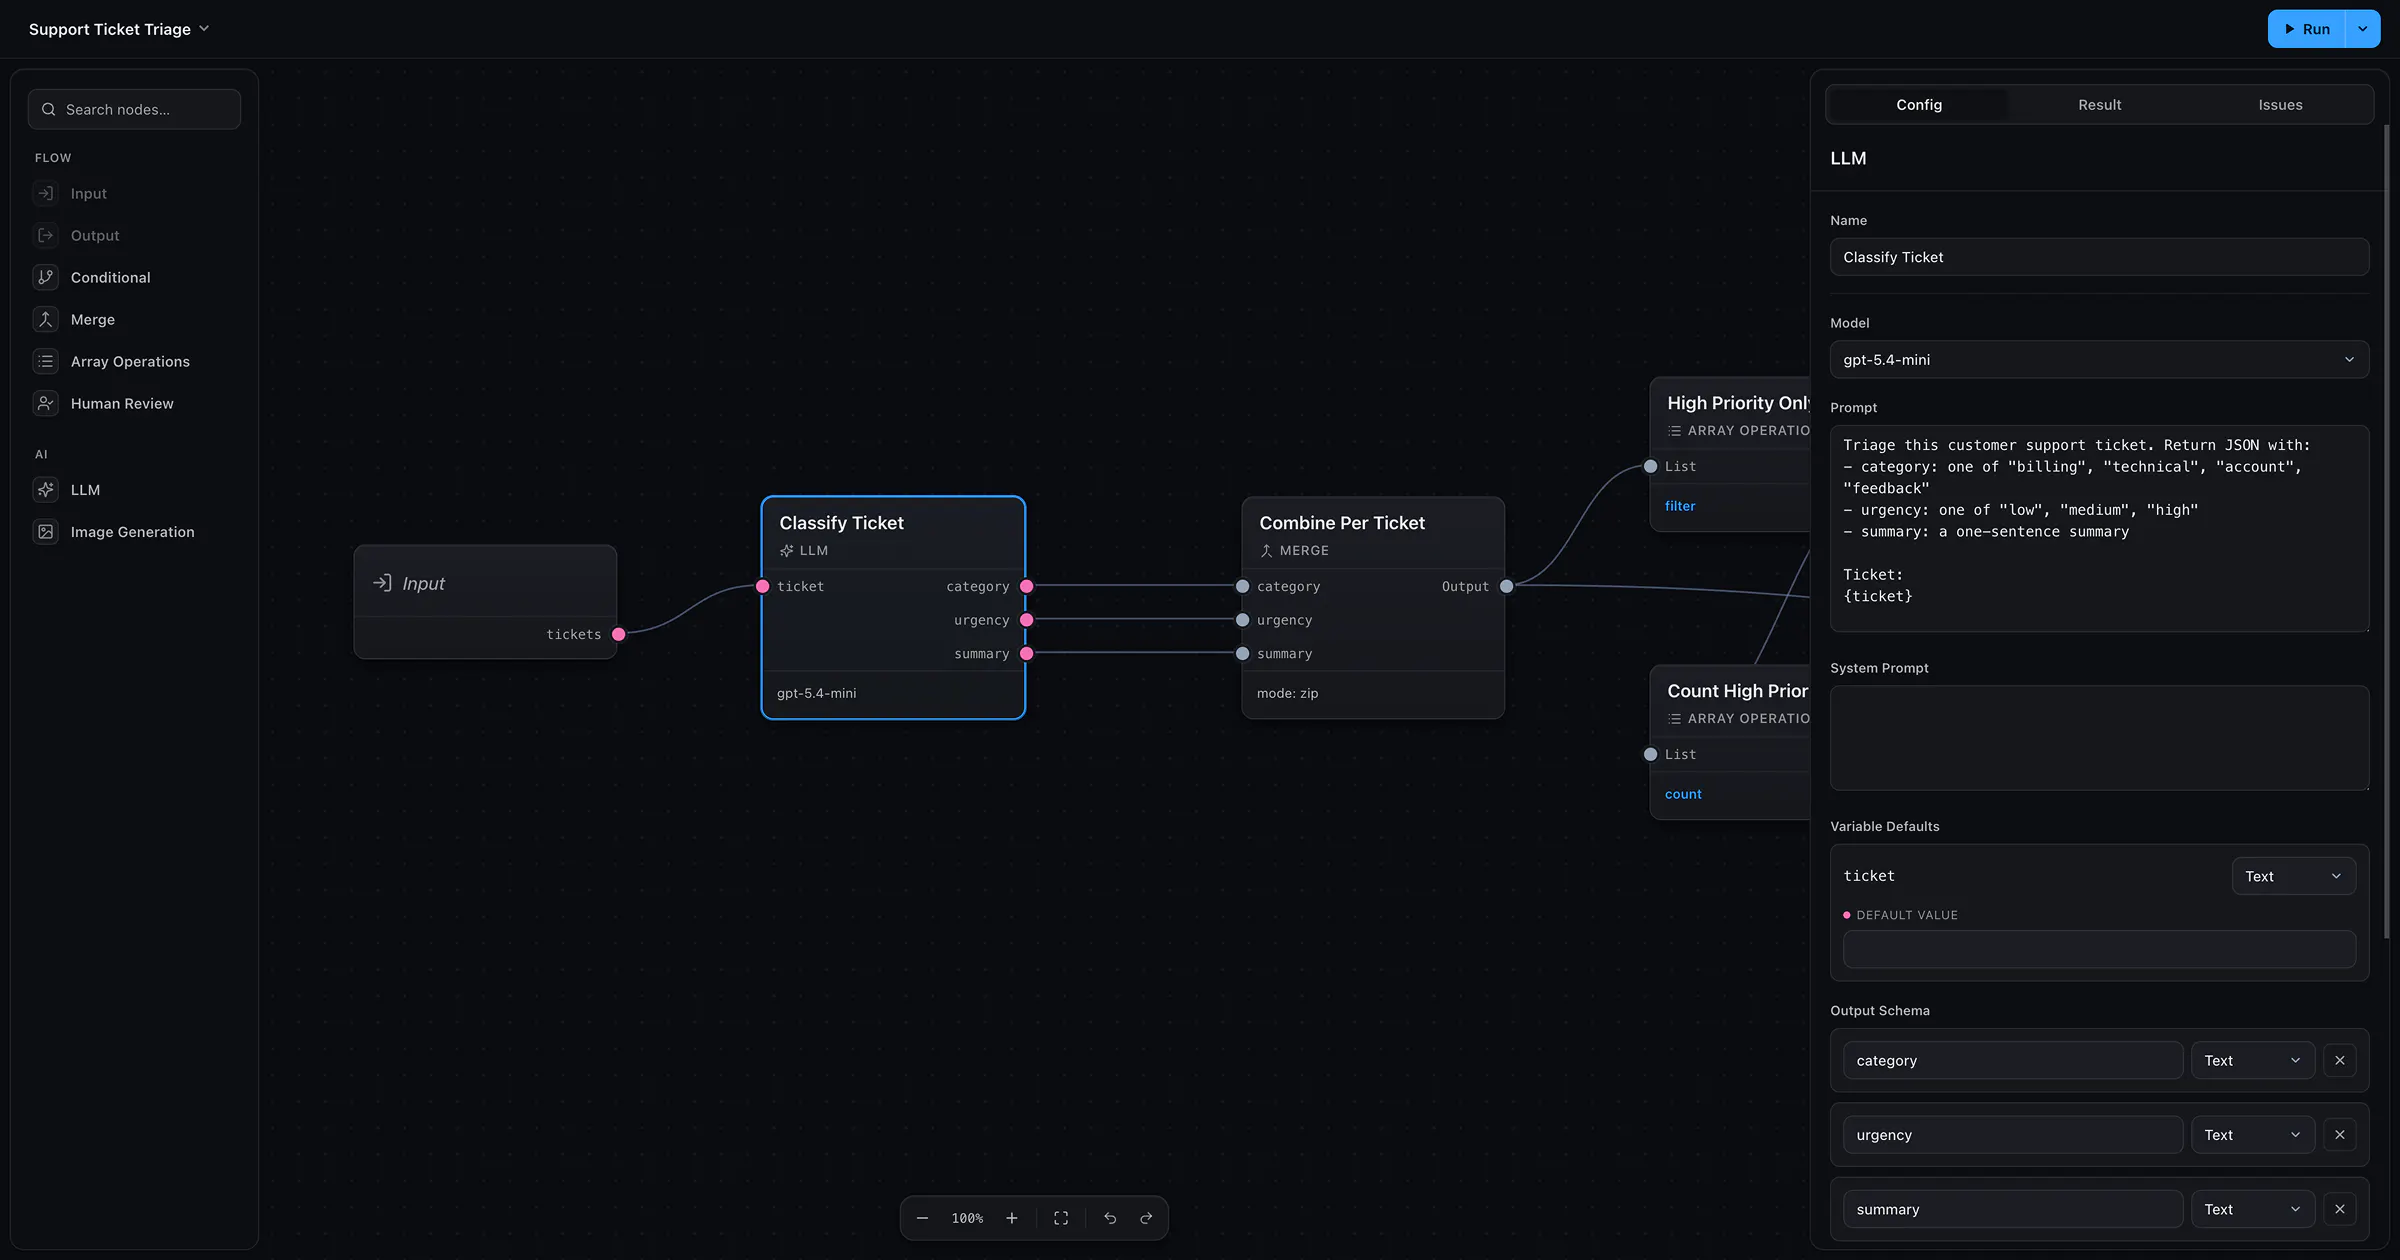The height and width of the screenshot is (1260, 2400).
Task: Open the urgency field type dropdown
Action: click(x=2252, y=1134)
